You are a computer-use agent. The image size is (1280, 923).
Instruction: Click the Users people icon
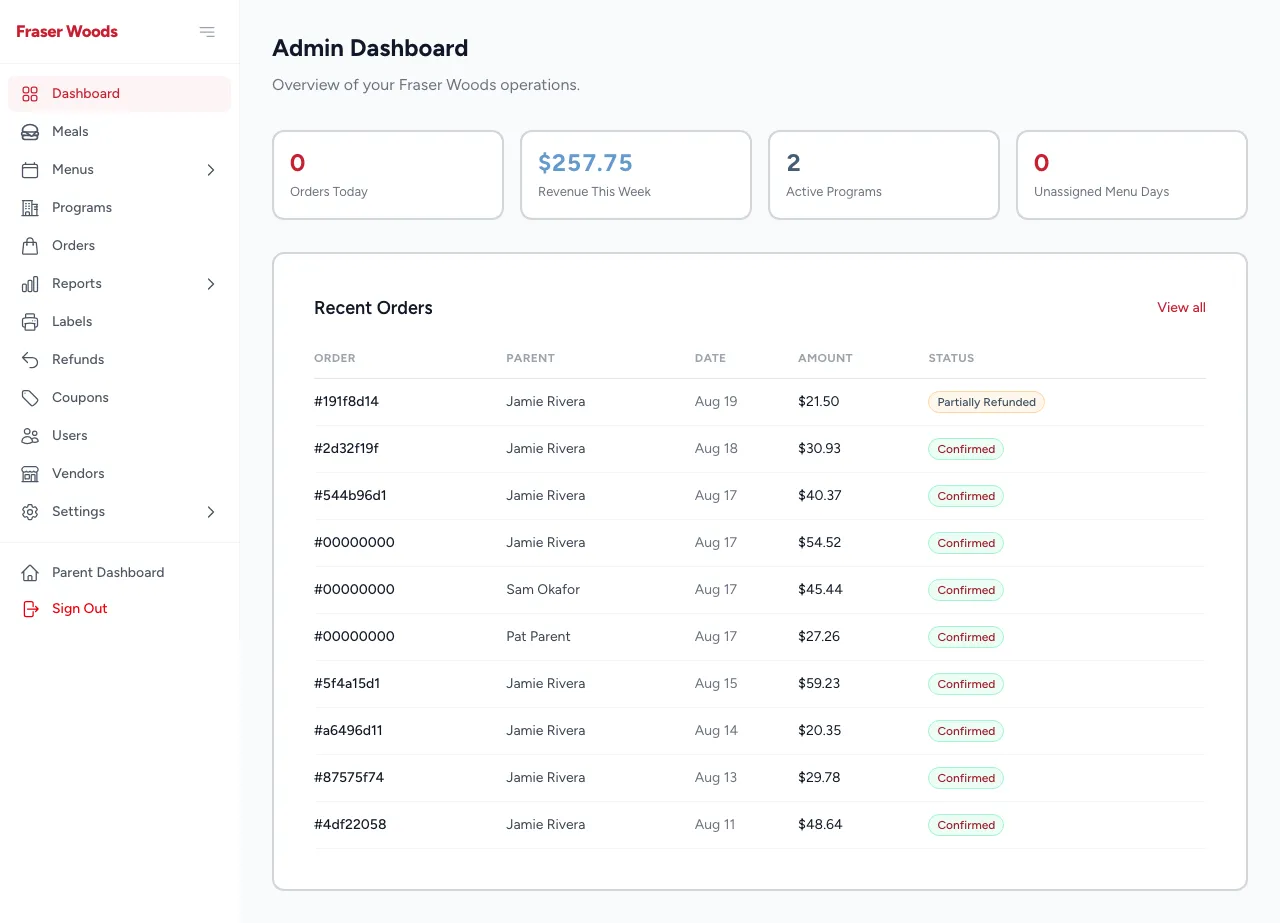click(x=30, y=436)
